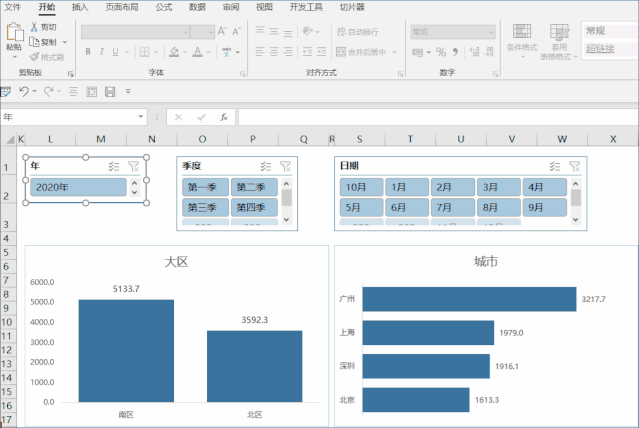
Task: Align text to top
Action: pyautogui.click(x=260, y=31)
